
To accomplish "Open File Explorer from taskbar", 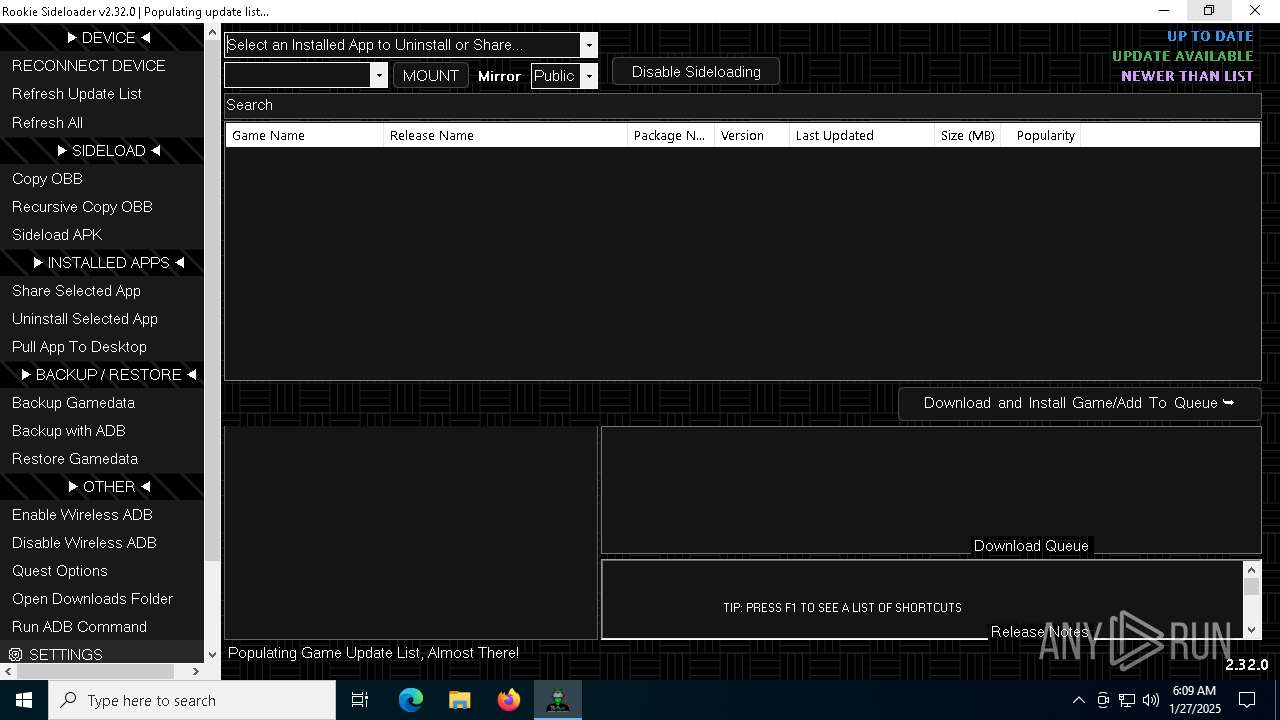I will (459, 700).
